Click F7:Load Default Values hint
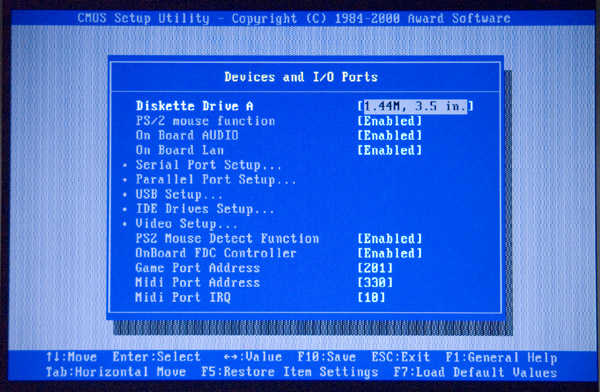Screen dimensions: 600x392 475,372
